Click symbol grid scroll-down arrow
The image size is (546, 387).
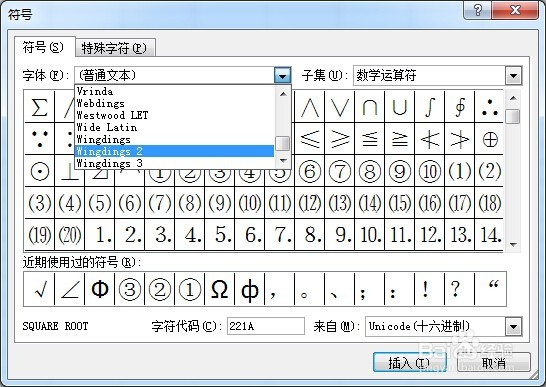pyautogui.click(x=513, y=245)
